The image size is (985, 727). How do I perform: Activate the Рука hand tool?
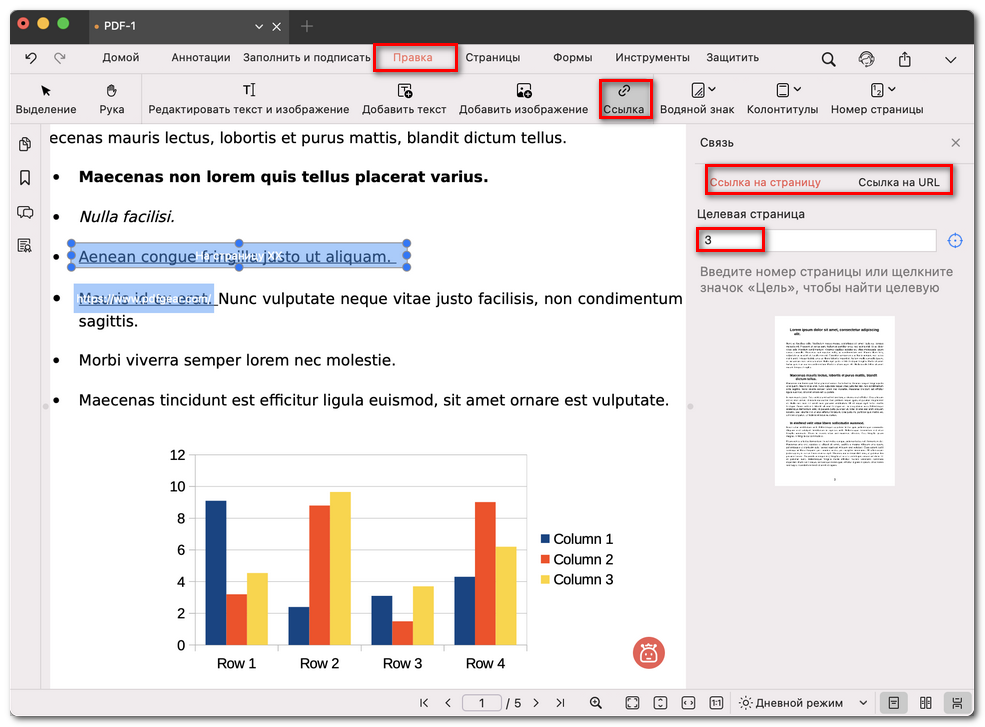[112, 99]
